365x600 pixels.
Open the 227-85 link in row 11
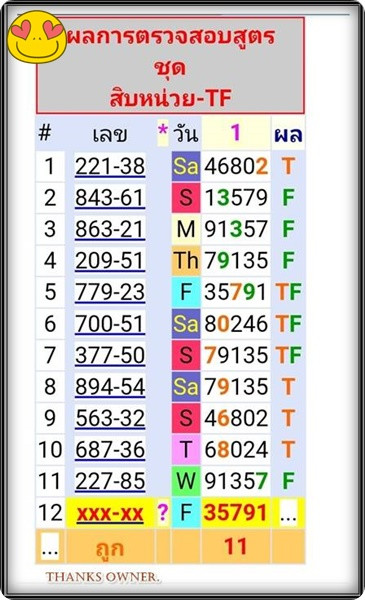tap(110, 481)
